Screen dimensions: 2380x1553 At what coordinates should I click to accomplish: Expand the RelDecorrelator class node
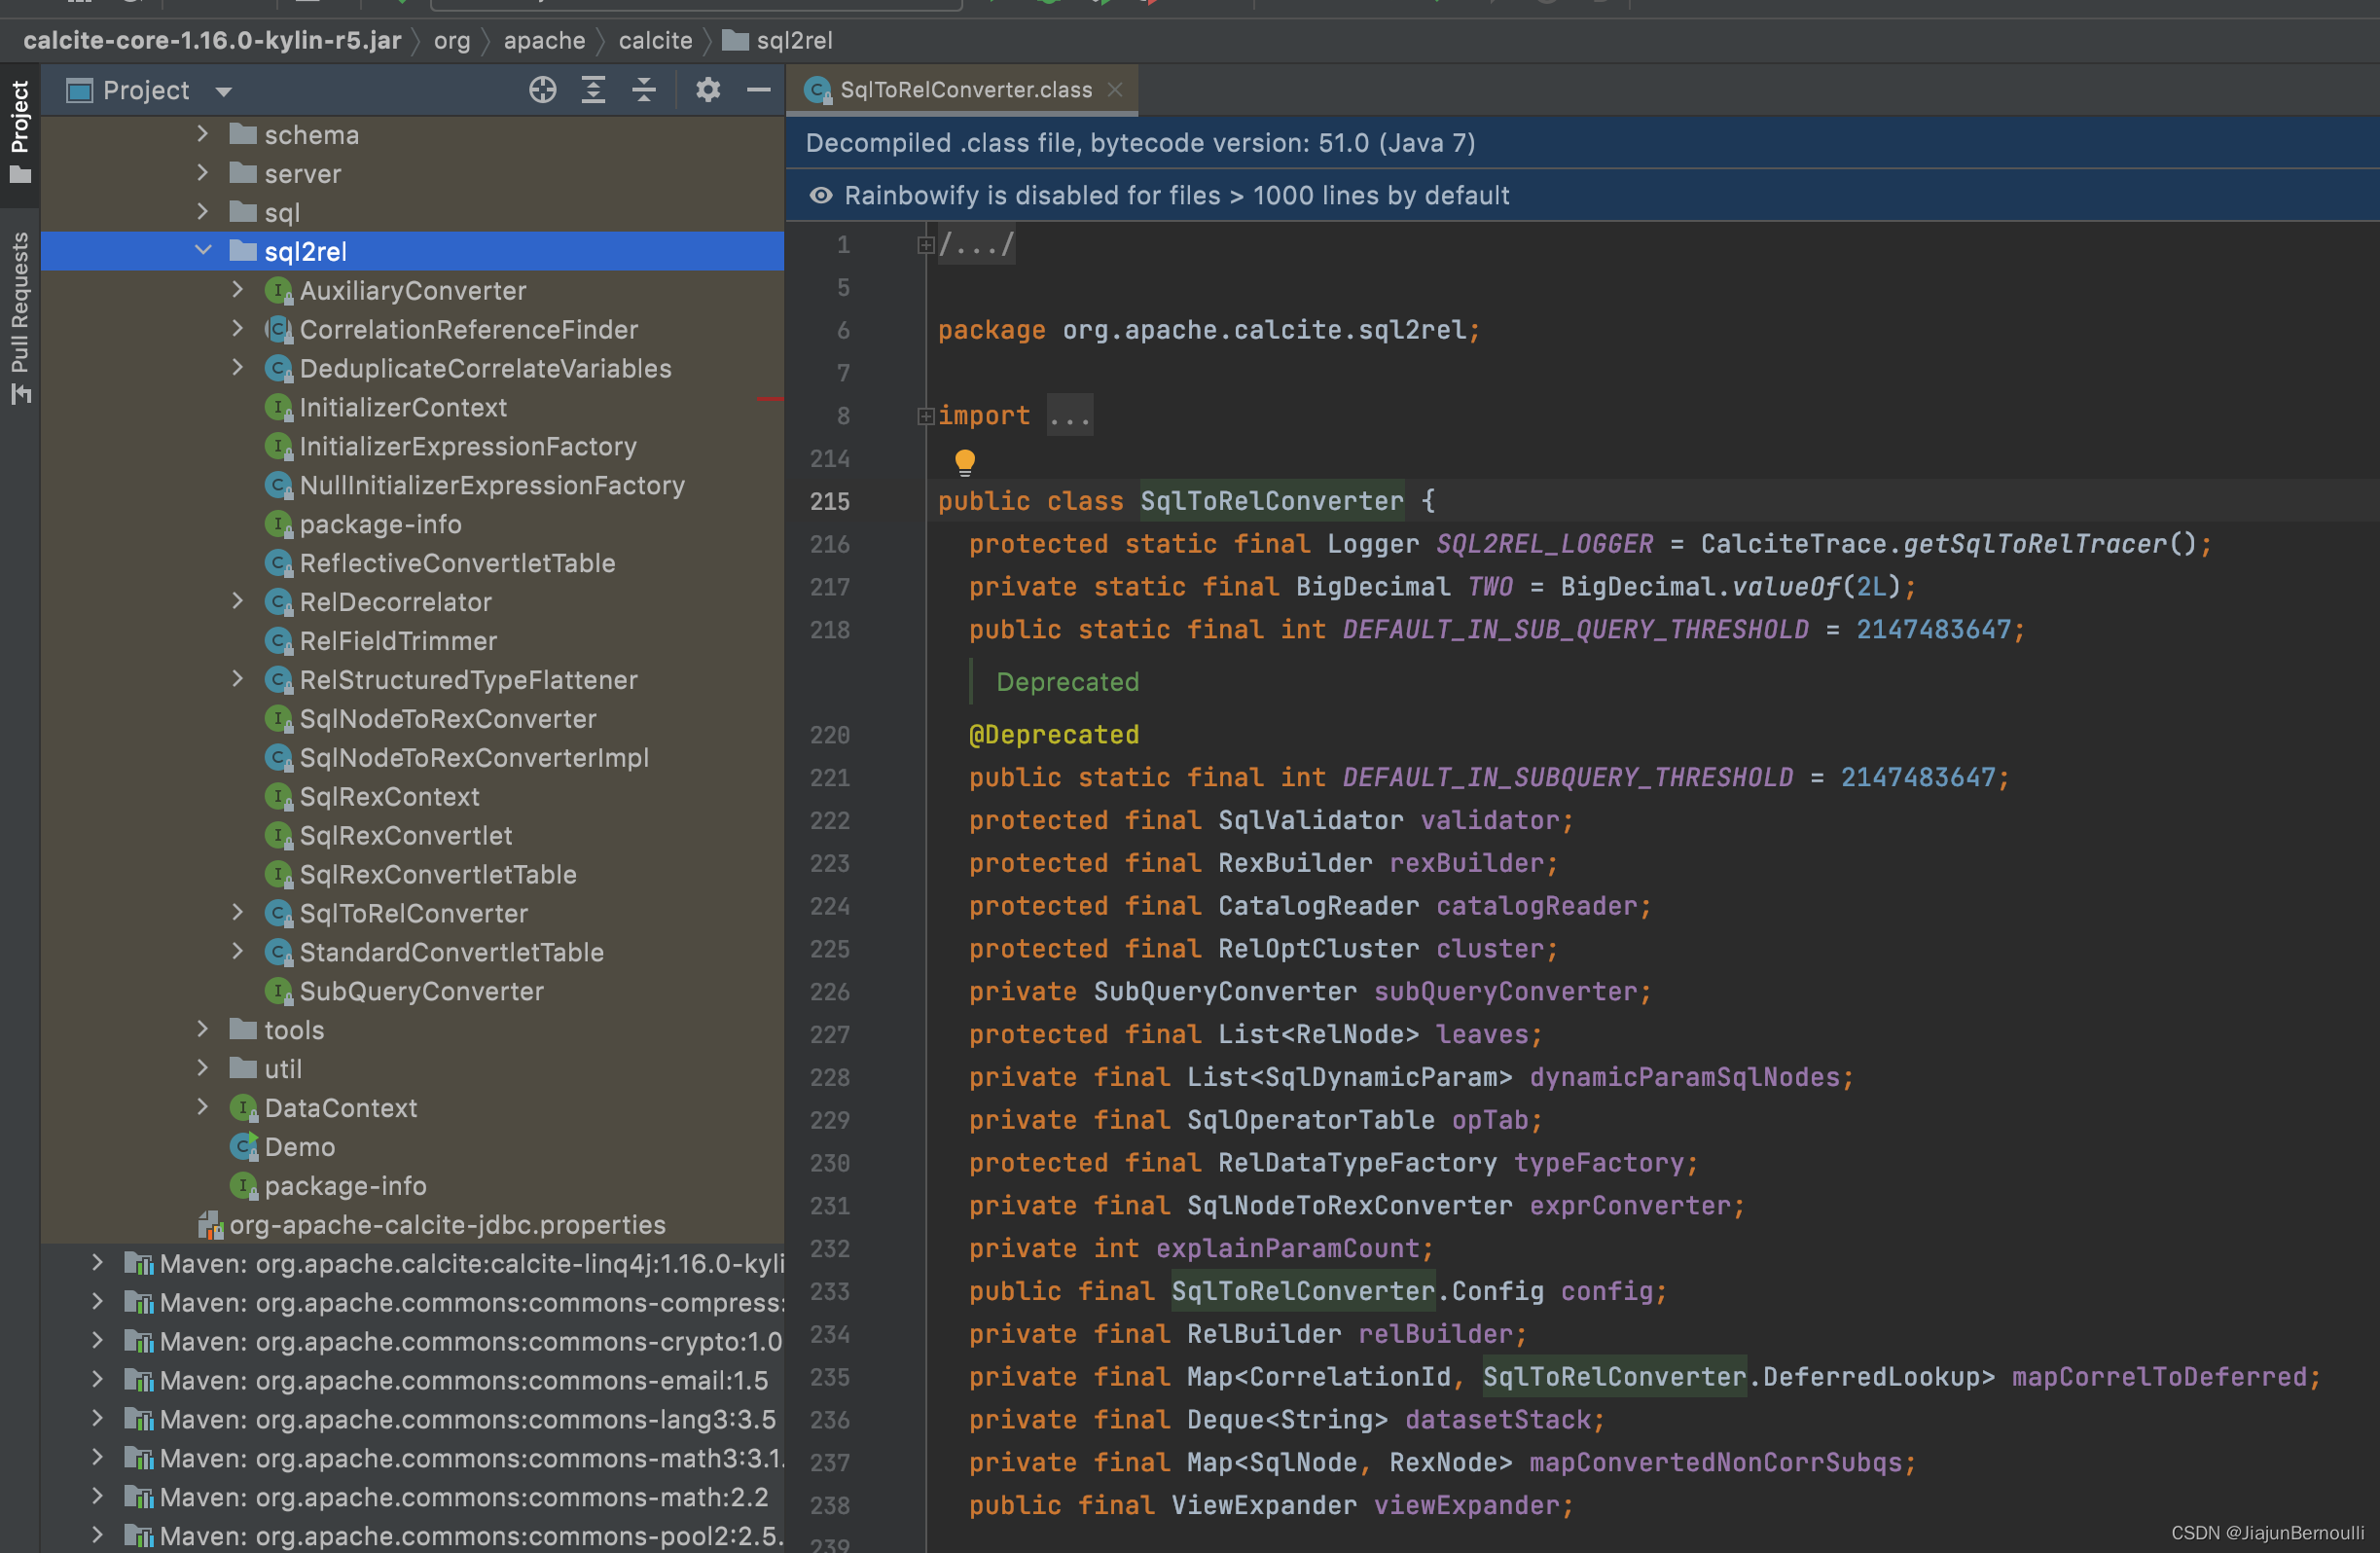click(x=237, y=601)
